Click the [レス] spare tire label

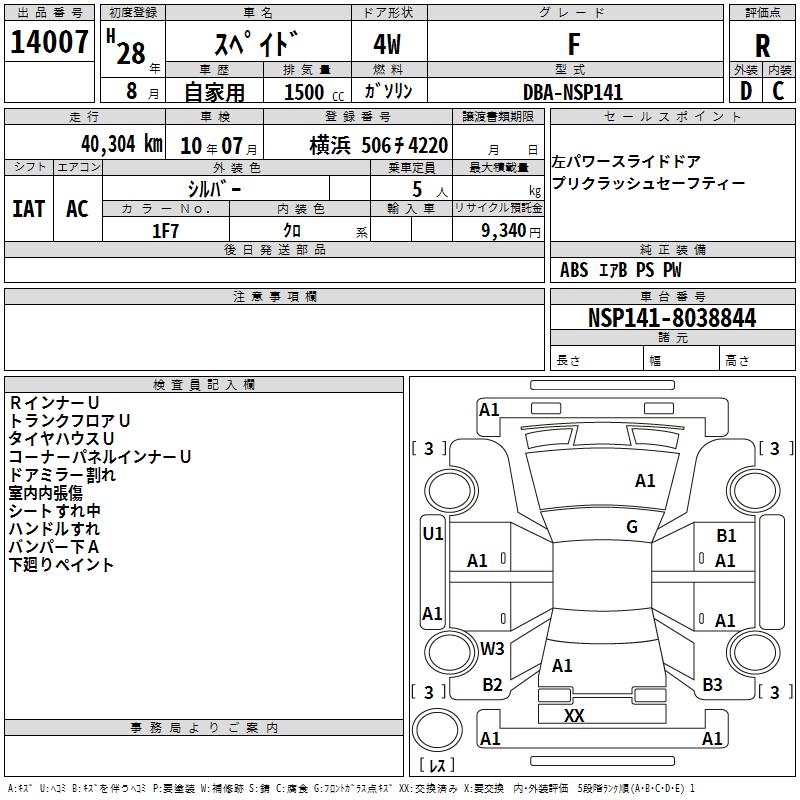[x=437, y=765]
